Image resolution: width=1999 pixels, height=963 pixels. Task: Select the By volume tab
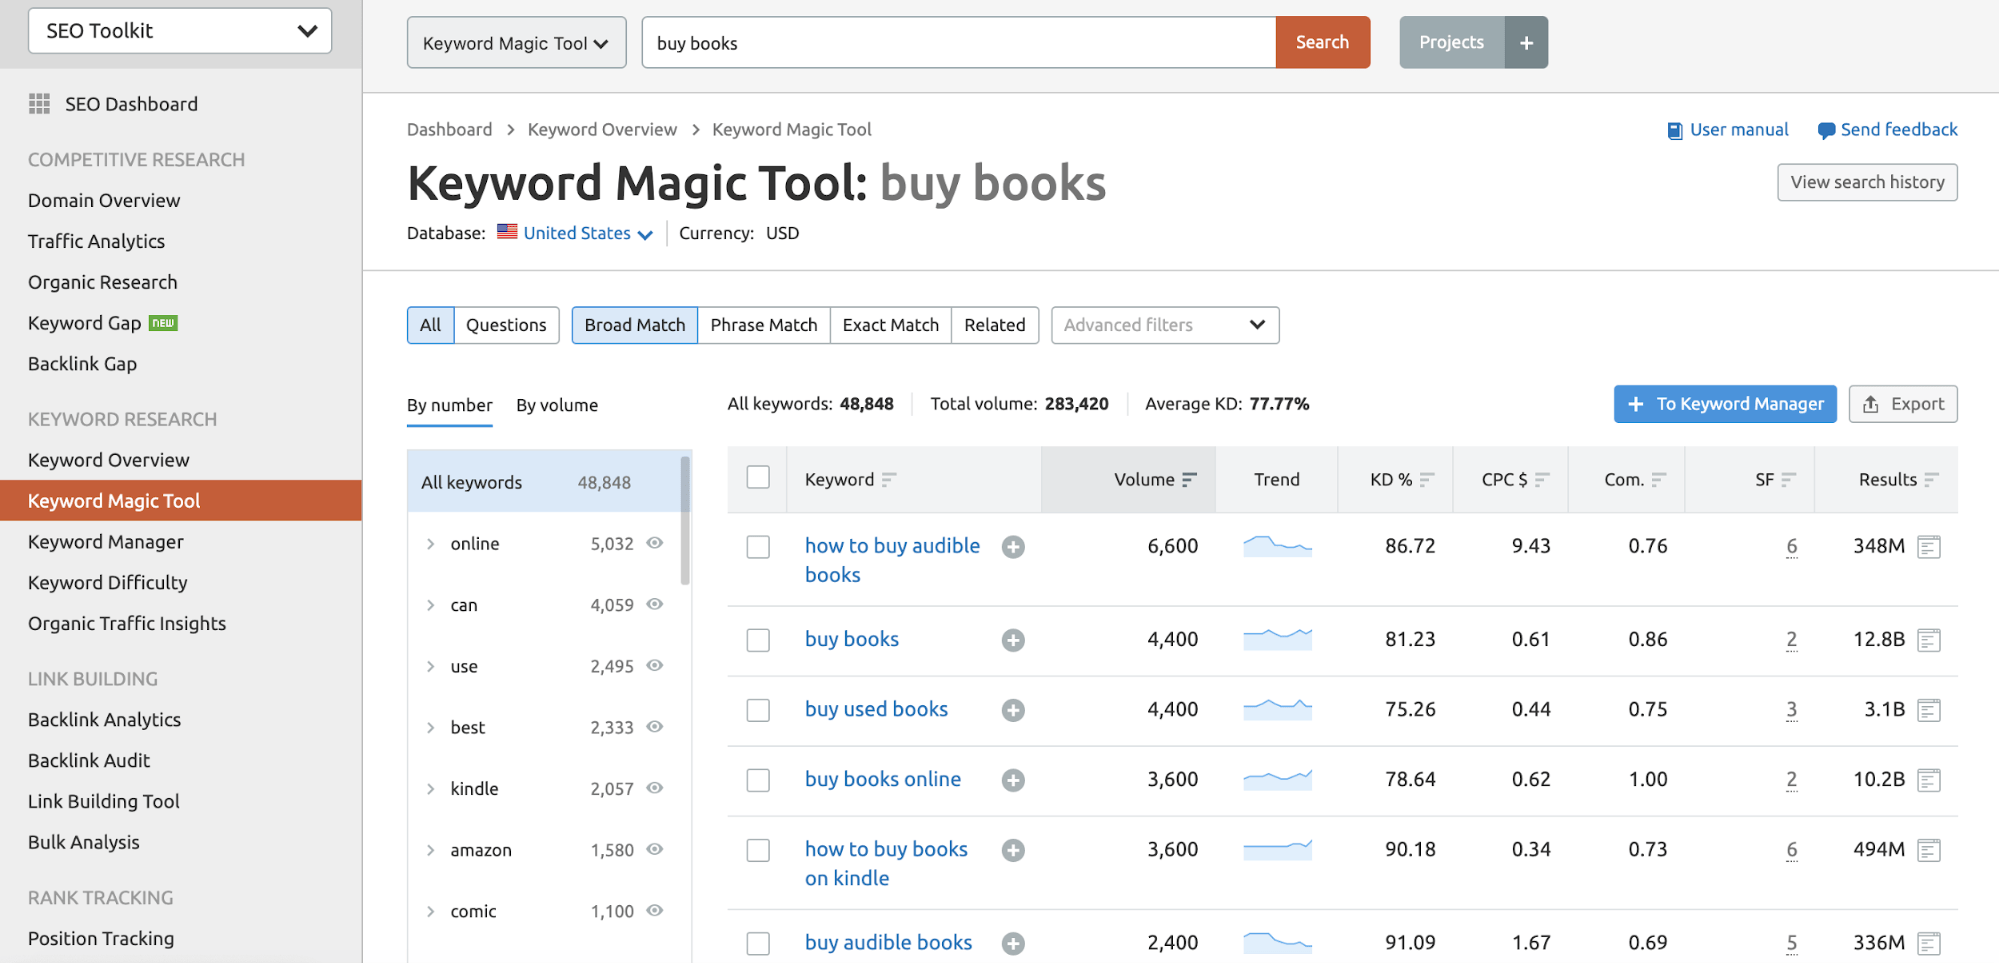pyautogui.click(x=557, y=405)
